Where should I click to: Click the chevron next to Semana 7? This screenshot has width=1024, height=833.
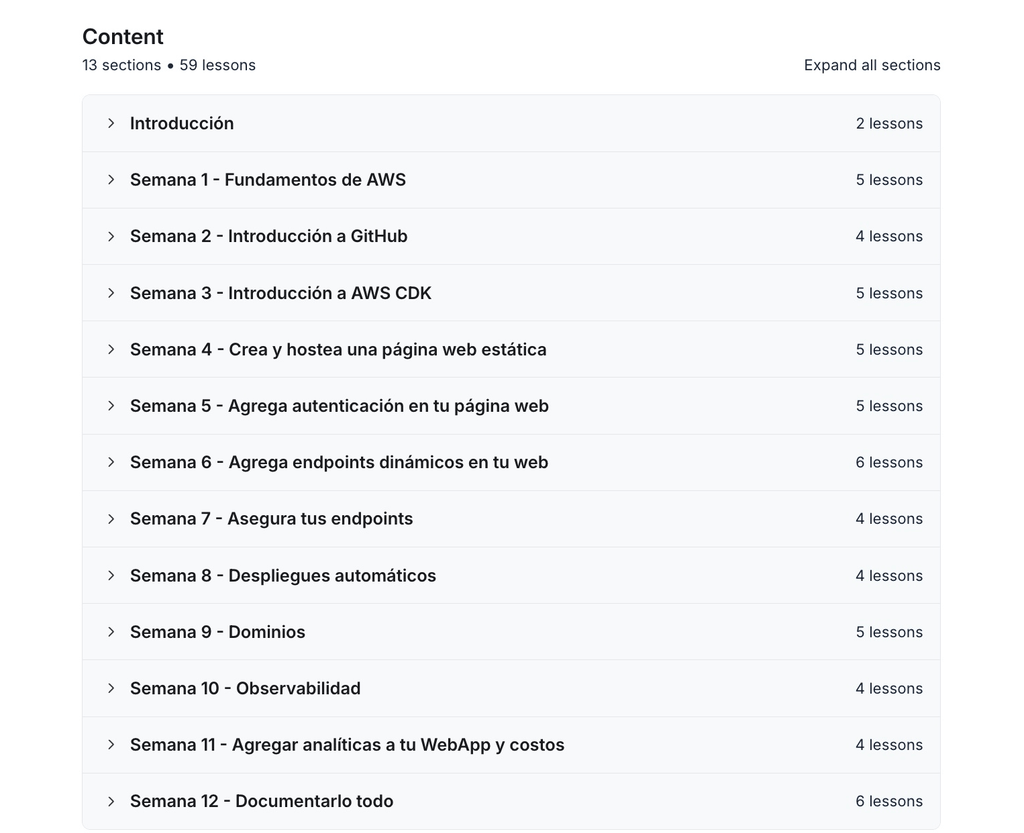[111, 519]
